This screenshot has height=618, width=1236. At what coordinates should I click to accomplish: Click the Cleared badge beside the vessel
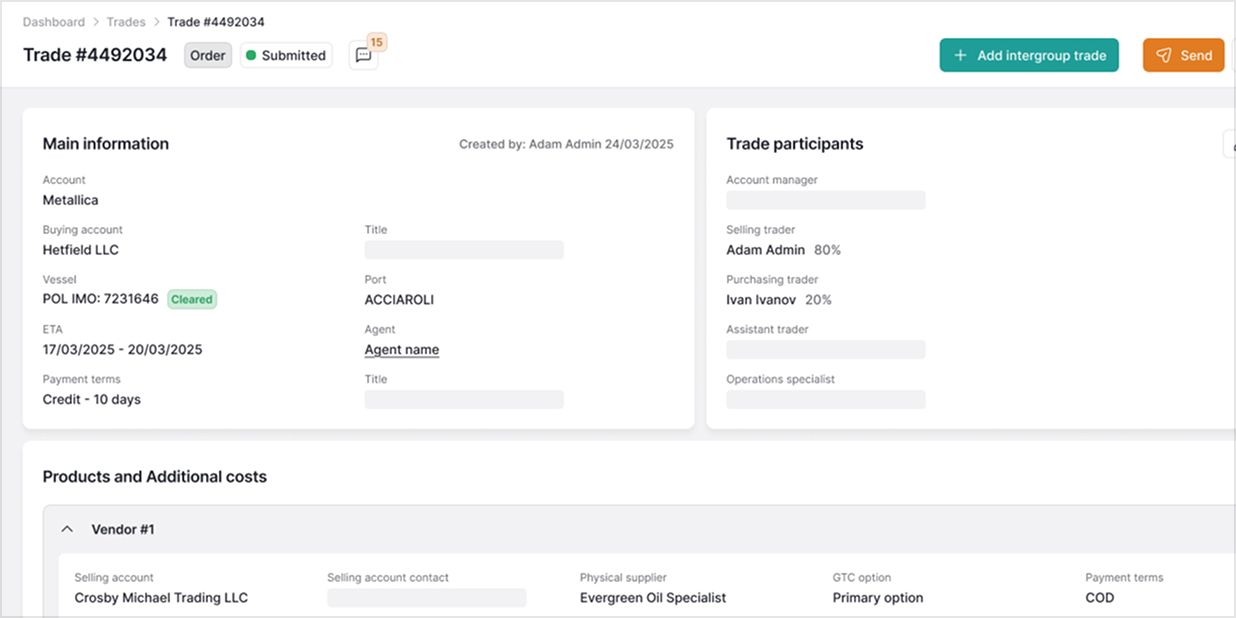191,299
